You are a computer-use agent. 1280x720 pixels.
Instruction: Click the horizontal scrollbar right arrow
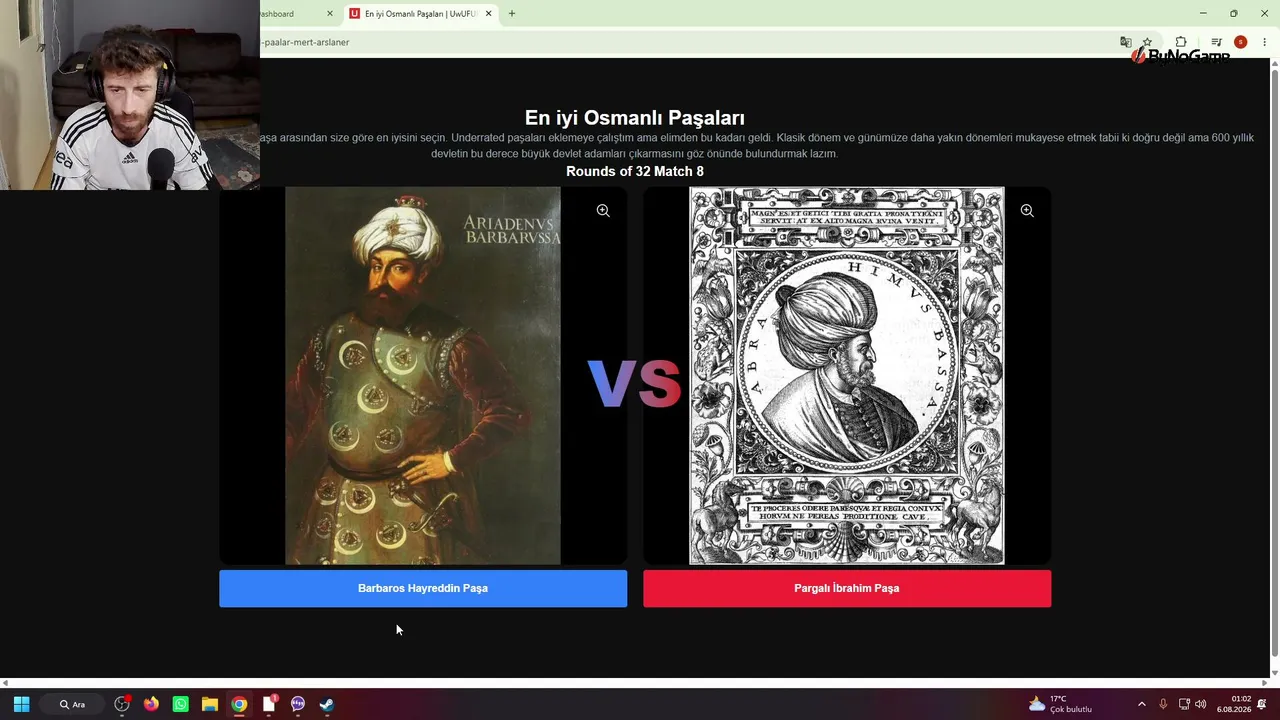coord(1264,683)
